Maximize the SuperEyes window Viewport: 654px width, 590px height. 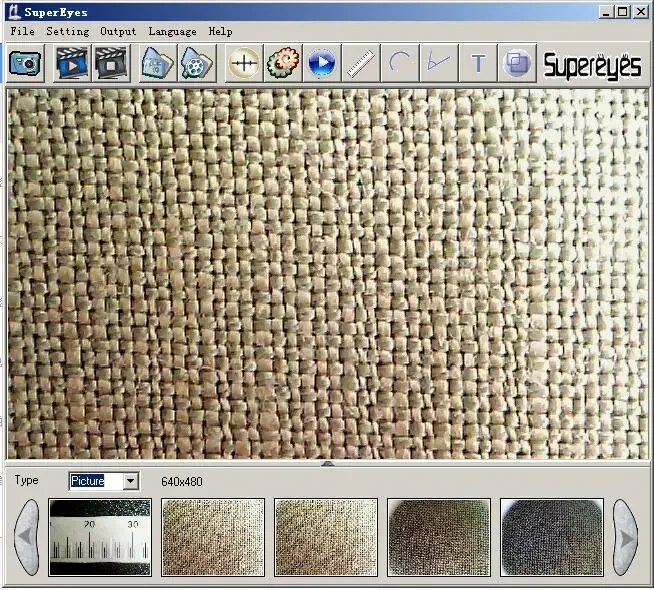point(623,12)
